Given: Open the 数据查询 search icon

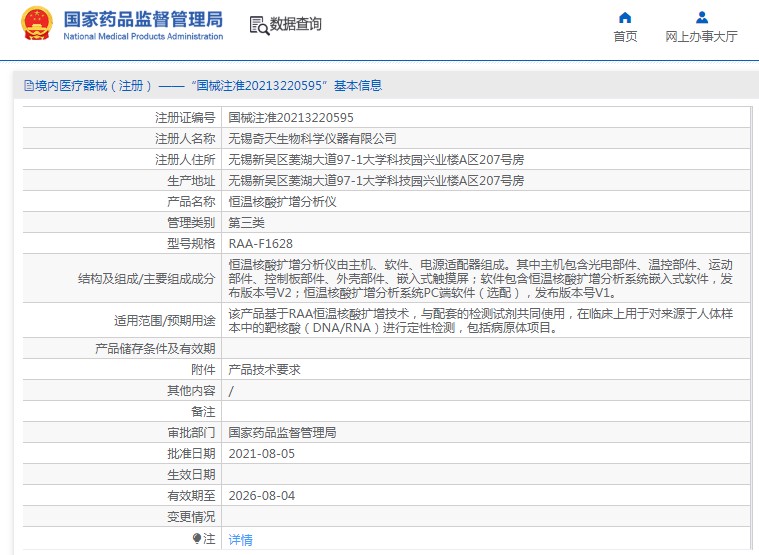Looking at the screenshot, I should (259, 25).
